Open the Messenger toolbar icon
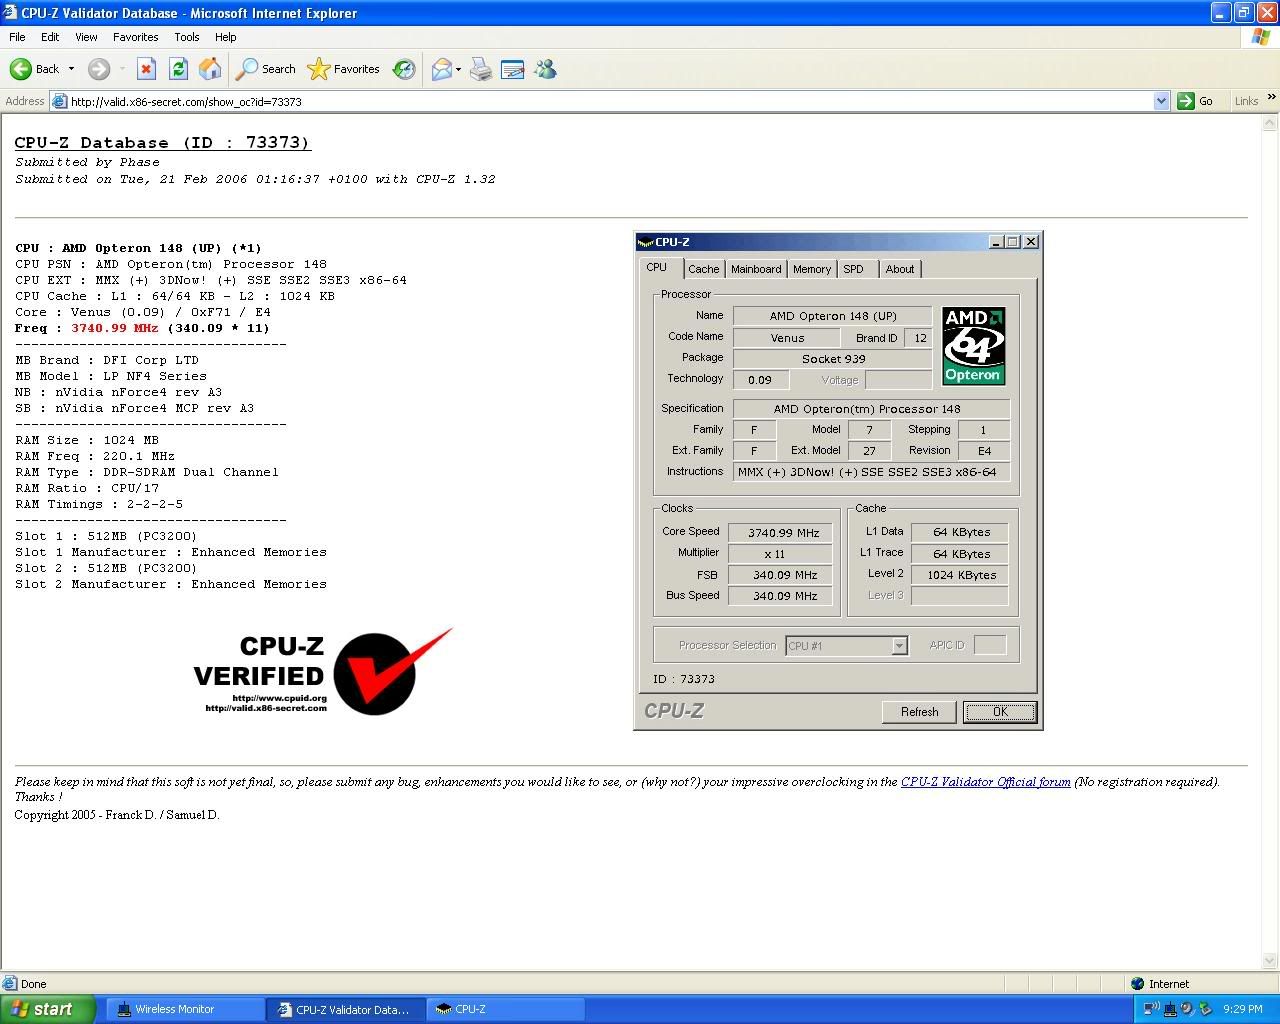The height and width of the screenshot is (1024, 1280). tap(545, 69)
